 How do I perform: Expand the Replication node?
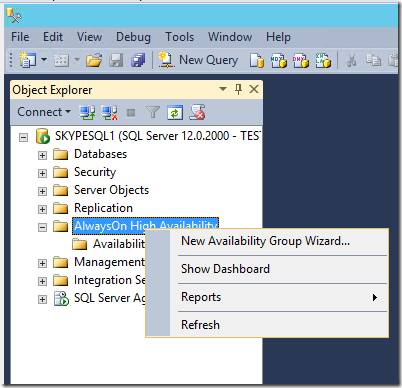tap(42, 209)
